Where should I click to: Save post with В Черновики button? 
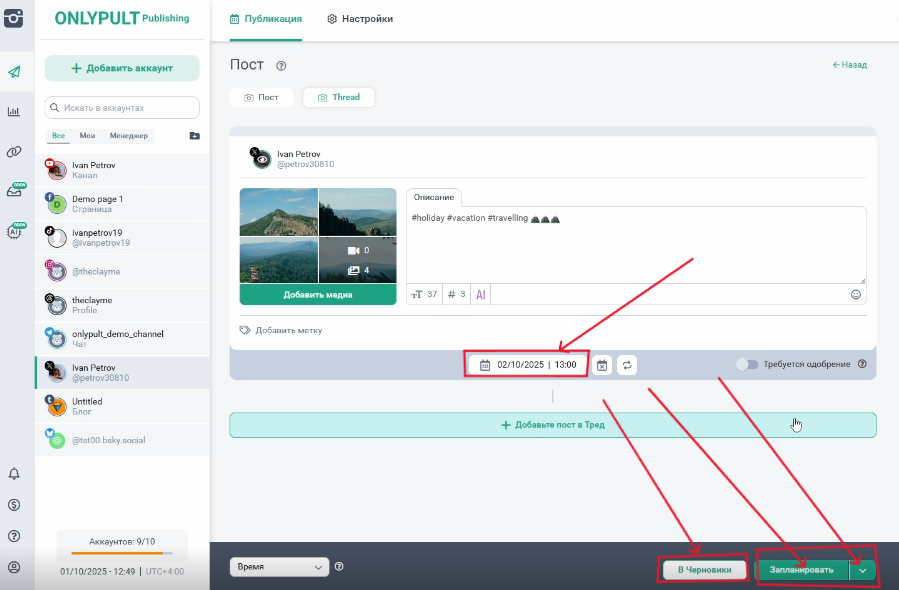704,570
